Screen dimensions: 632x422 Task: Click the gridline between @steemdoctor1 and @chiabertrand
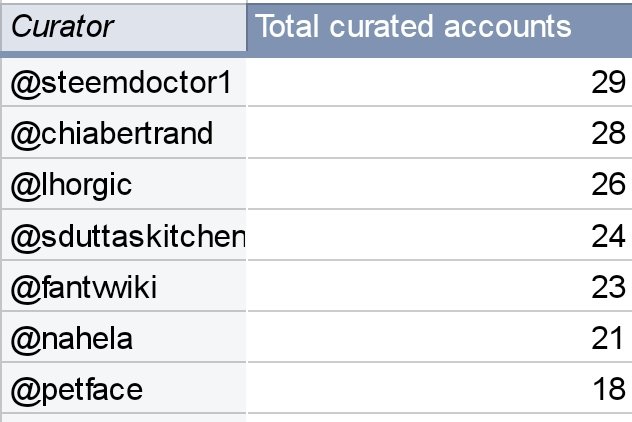click(122, 108)
